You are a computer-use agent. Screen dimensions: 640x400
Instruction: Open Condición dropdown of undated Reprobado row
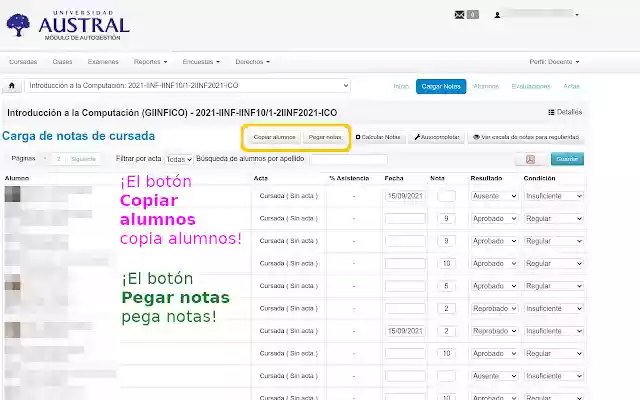click(x=553, y=309)
